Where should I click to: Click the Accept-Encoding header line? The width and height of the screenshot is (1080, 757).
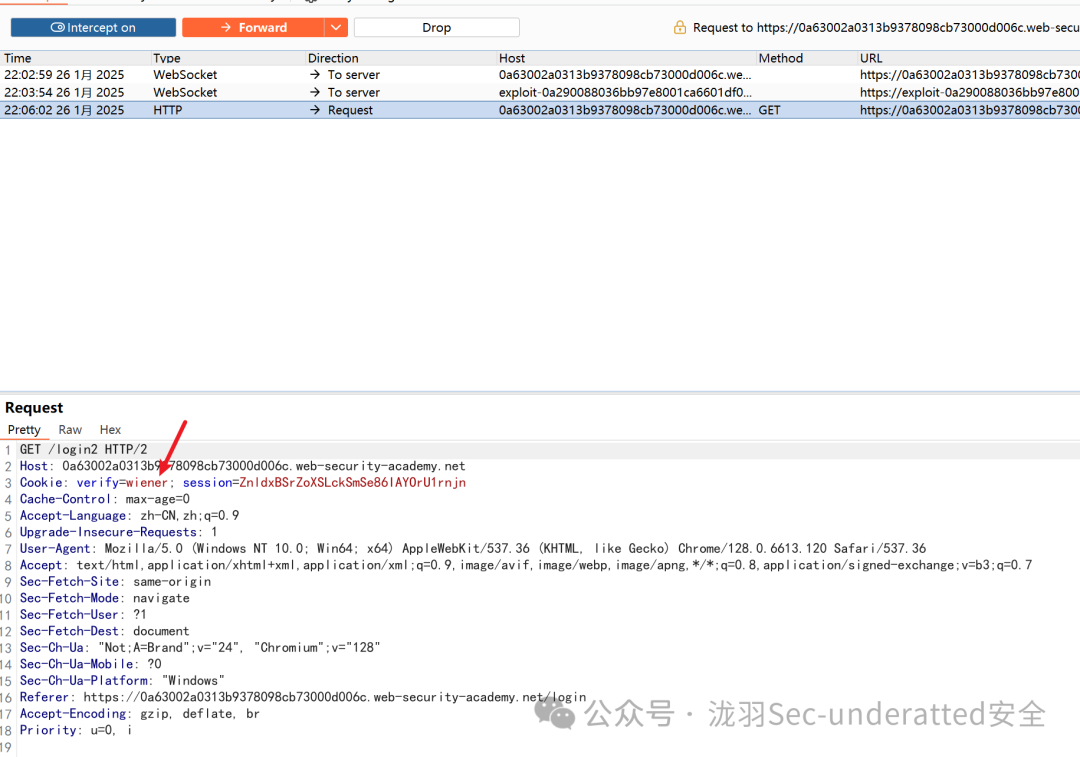(140, 714)
